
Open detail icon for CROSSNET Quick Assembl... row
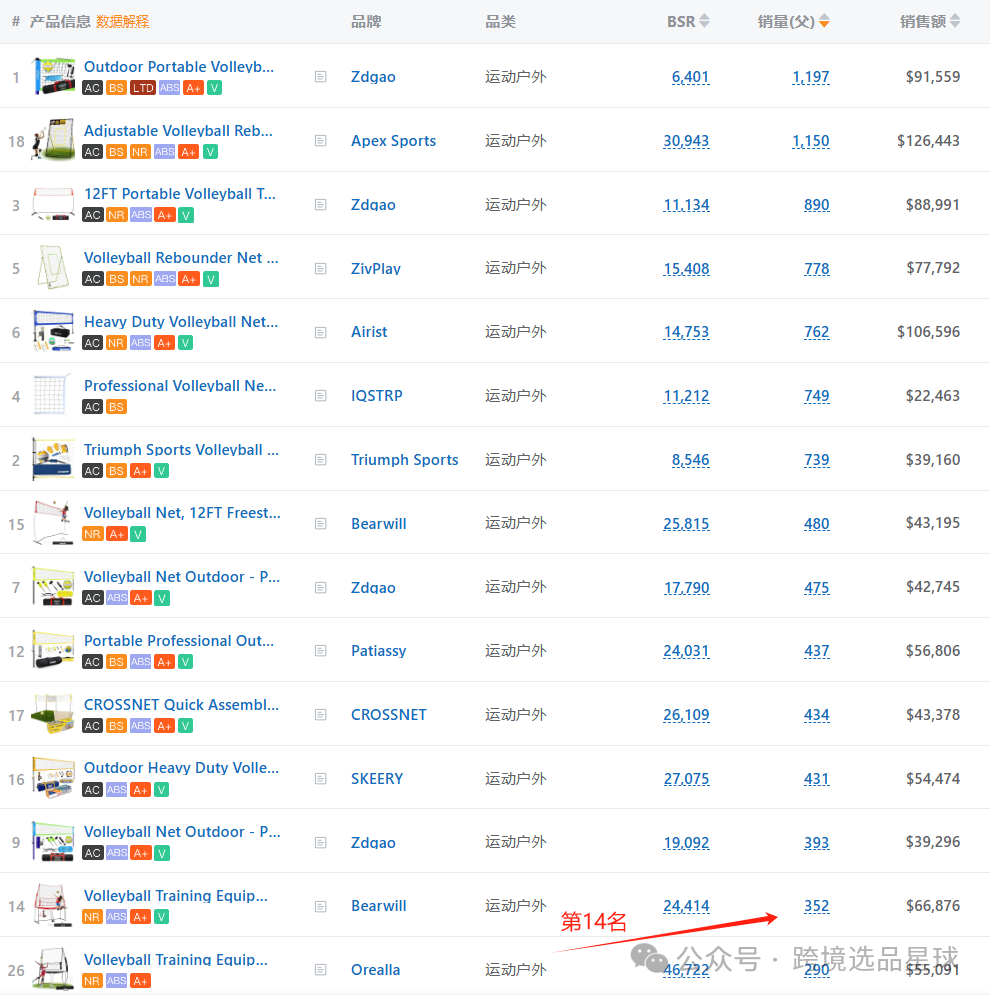[x=320, y=715]
